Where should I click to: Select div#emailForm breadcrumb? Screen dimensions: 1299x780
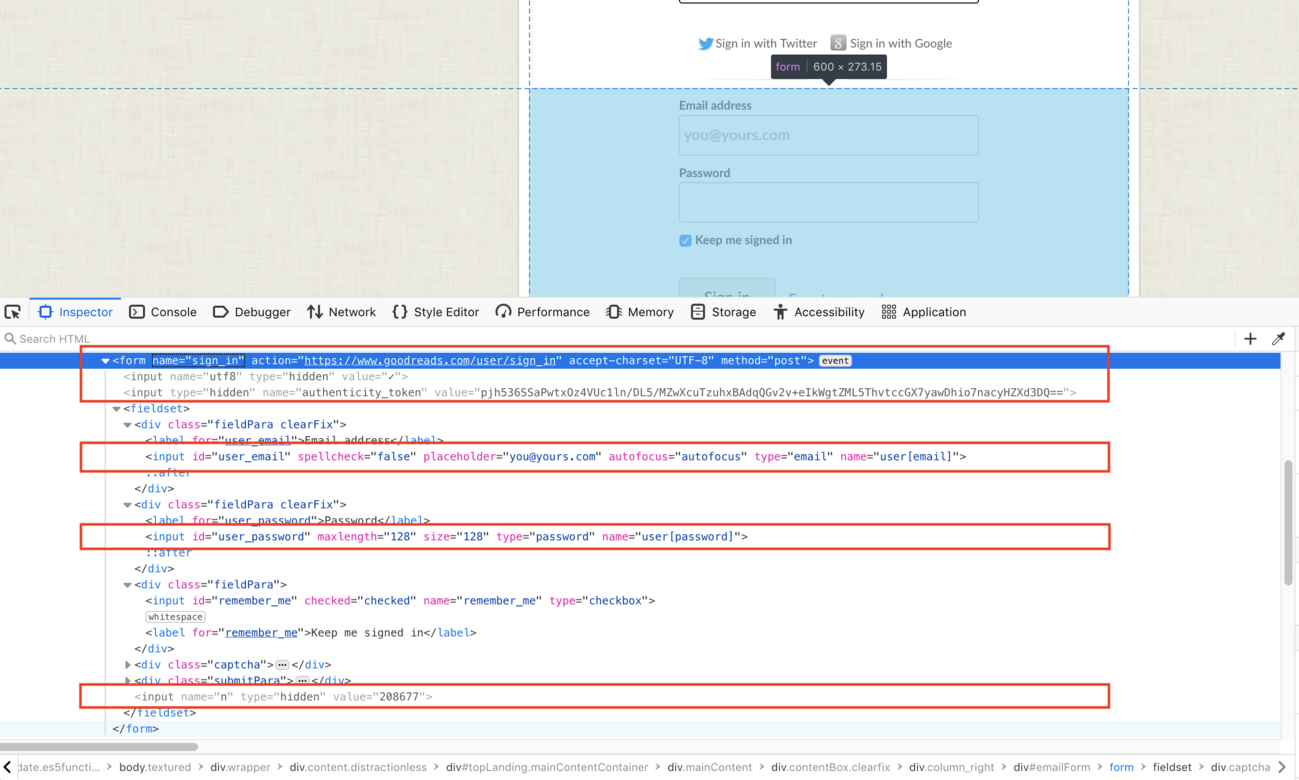pyautogui.click(x=1051, y=767)
